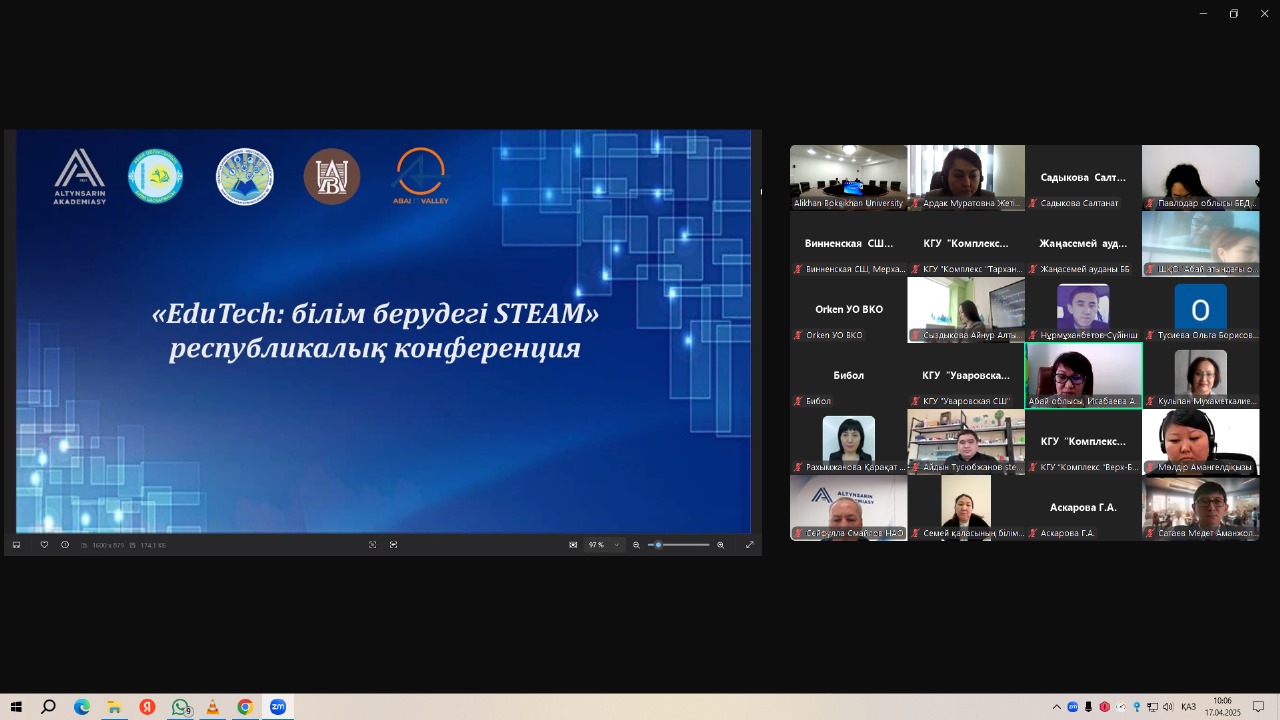Open the Windows notification center
Viewport: 1280px width, 720px height.
[x=1259, y=707]
